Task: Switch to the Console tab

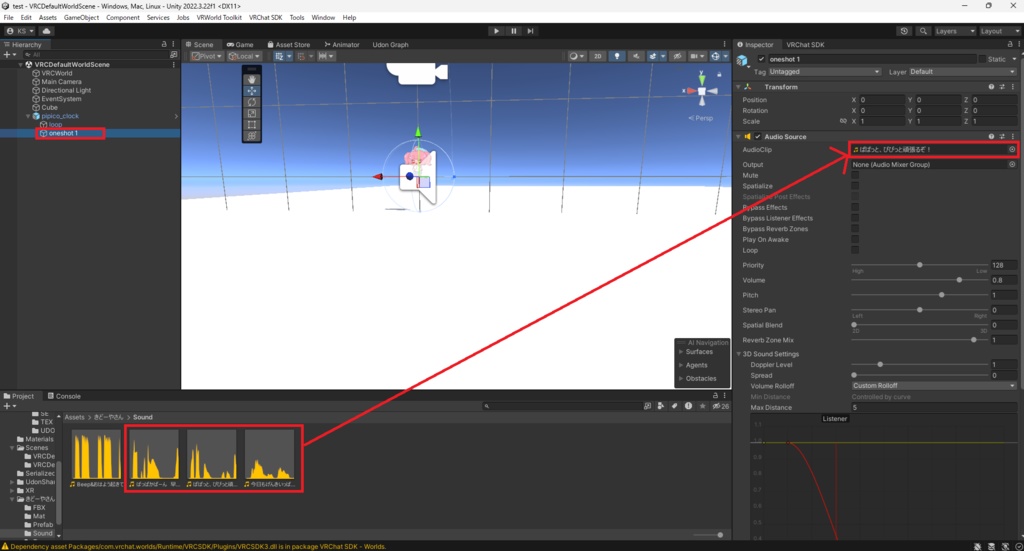Action: (64, 396)
